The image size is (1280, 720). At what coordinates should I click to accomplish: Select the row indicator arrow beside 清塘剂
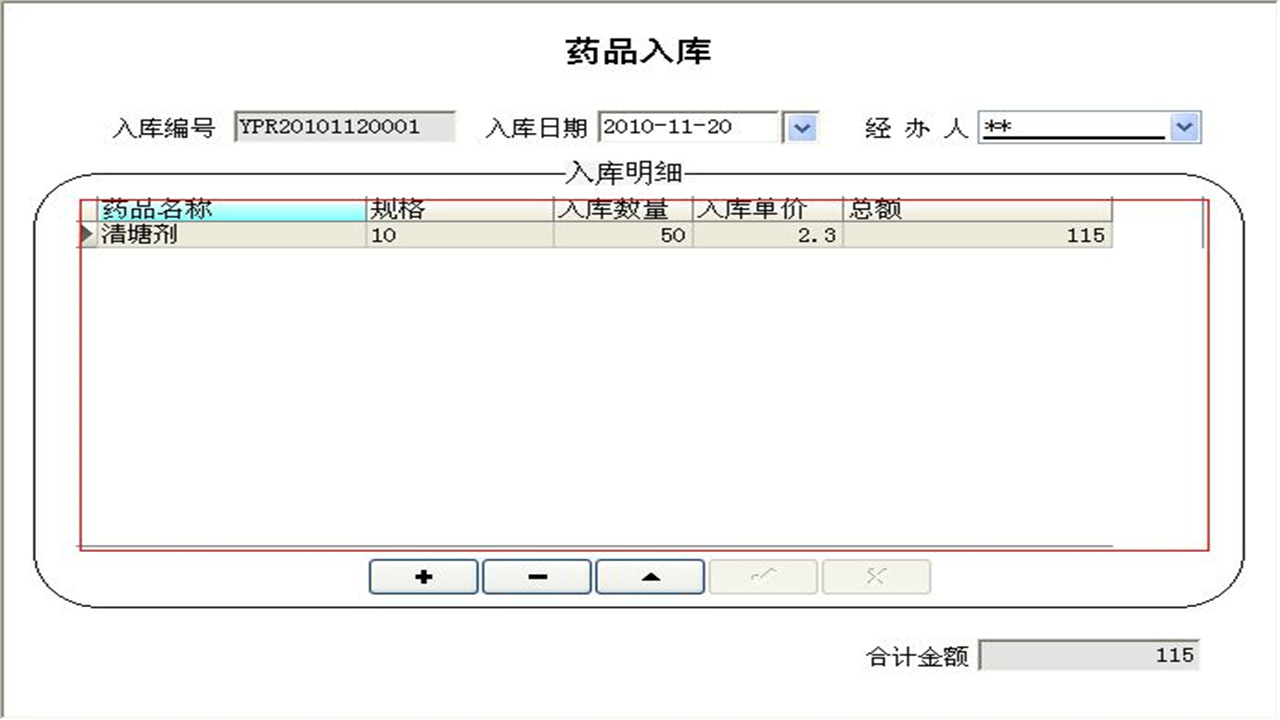[x=88, y=235]
